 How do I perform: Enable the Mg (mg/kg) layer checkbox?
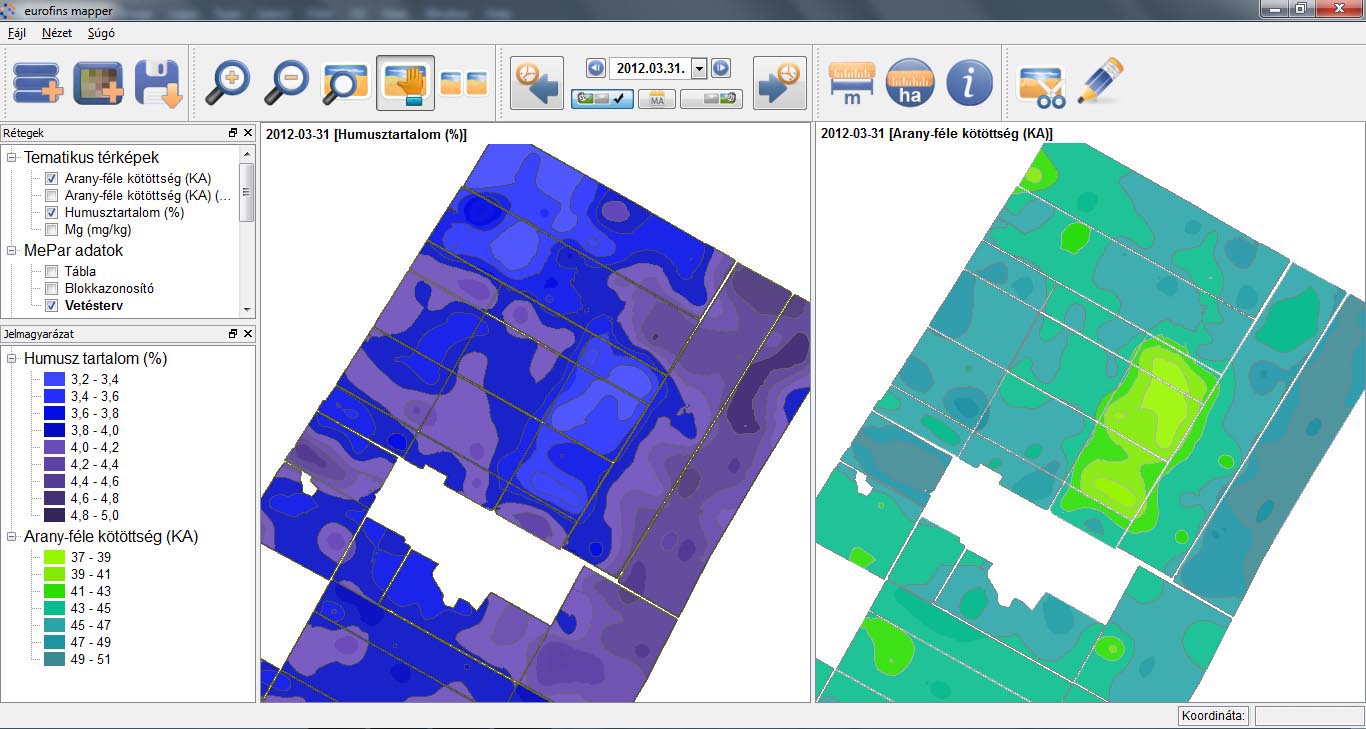tap(52, 230)
